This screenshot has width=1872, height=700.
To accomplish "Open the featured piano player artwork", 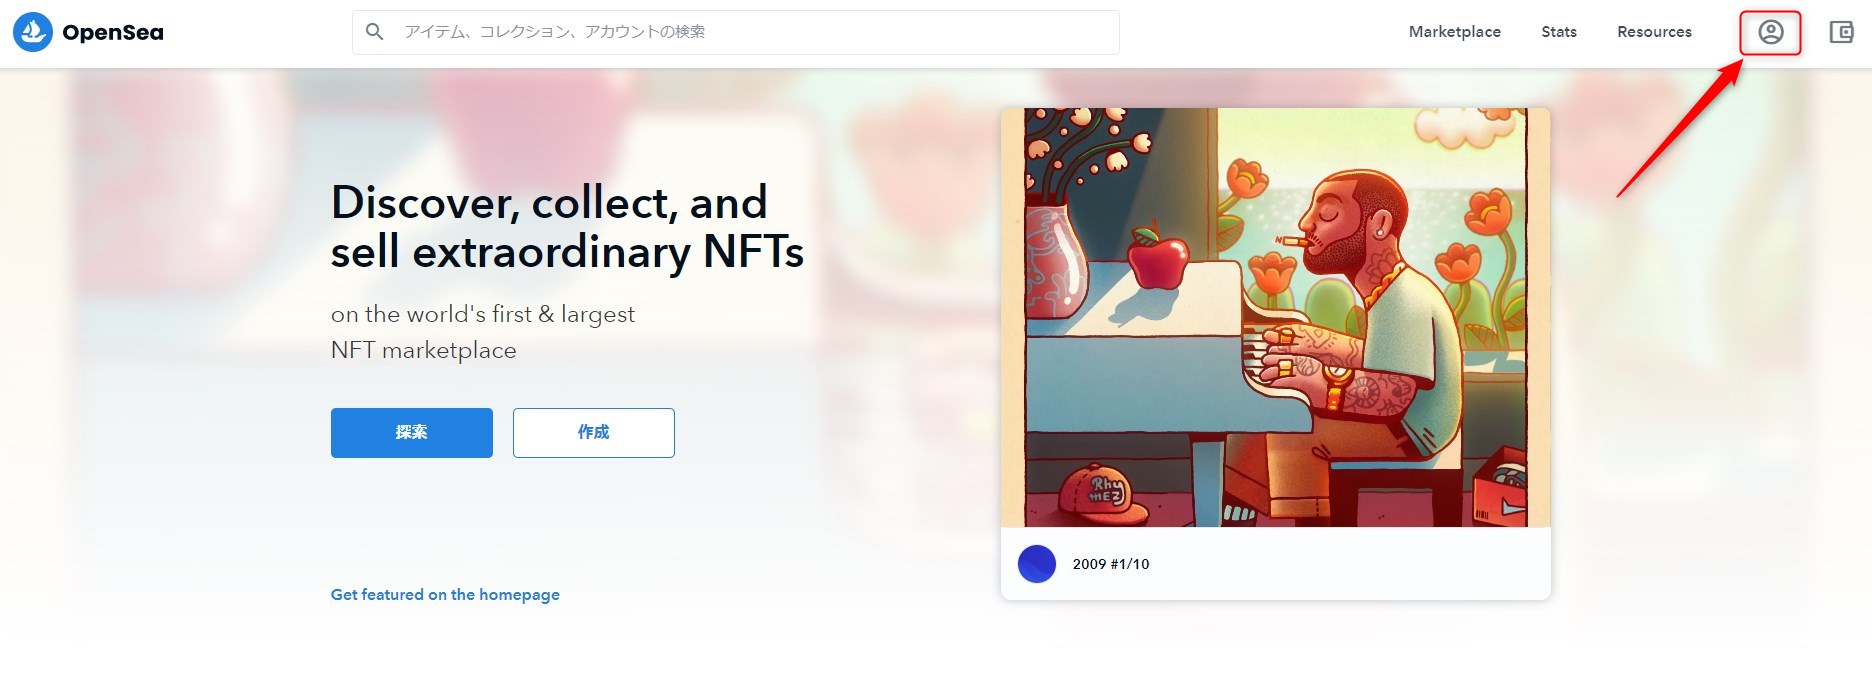I will coord(1275,317).
